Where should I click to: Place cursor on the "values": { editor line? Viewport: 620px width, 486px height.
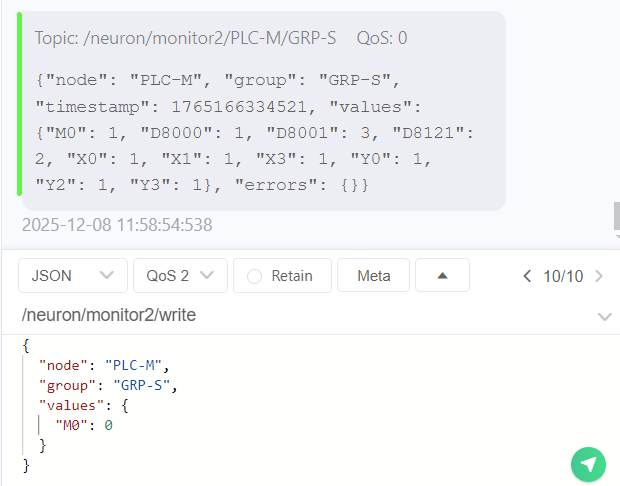click(x=83, y=405)
